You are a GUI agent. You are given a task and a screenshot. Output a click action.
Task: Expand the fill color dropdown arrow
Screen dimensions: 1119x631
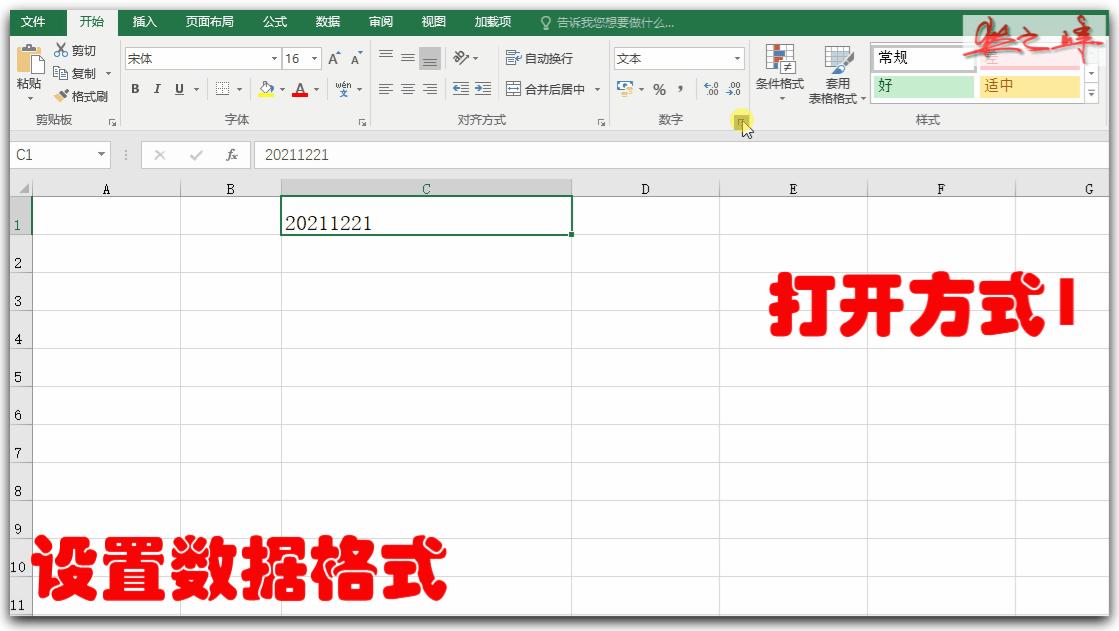point(282,90)
